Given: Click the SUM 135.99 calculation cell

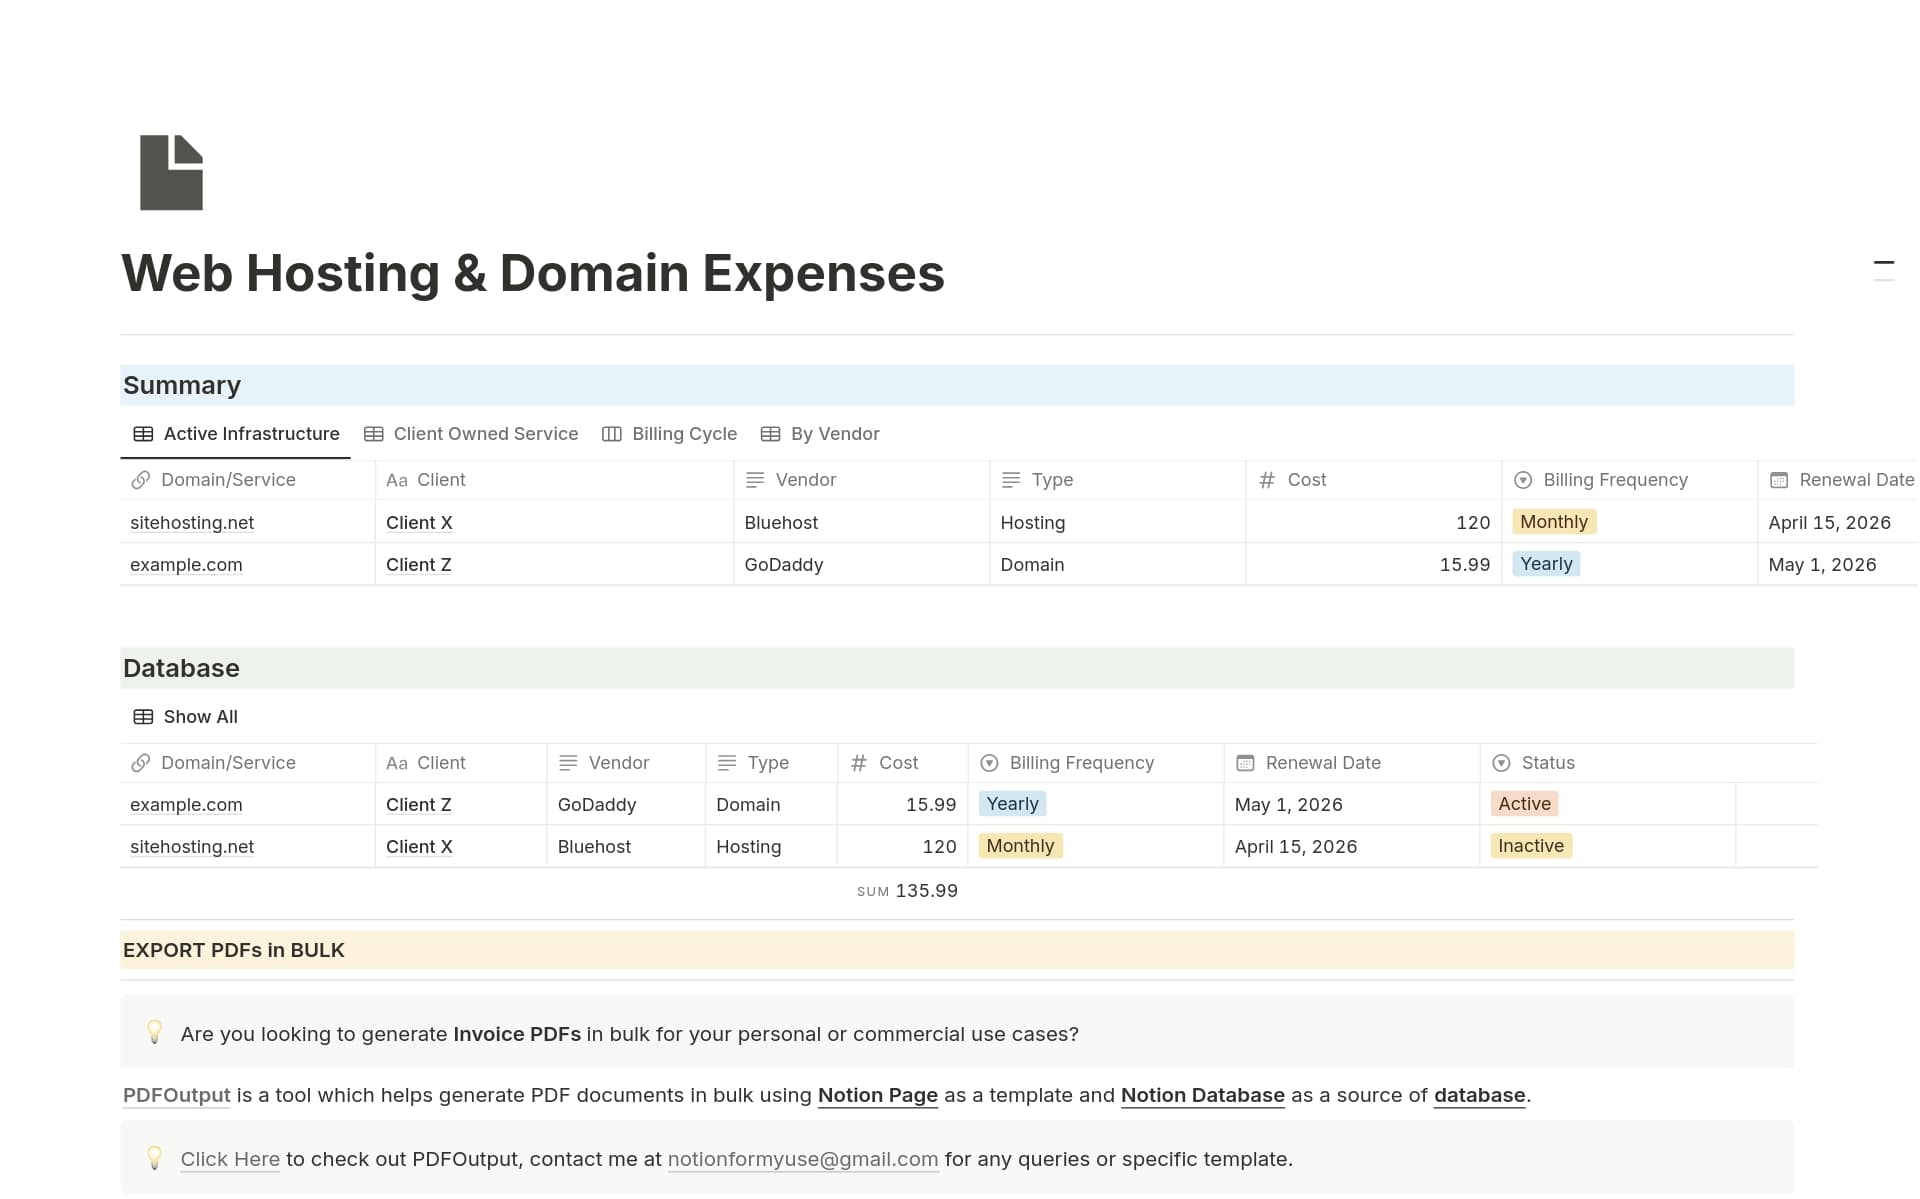Looking at the screenshot, I should coord(907,891).
